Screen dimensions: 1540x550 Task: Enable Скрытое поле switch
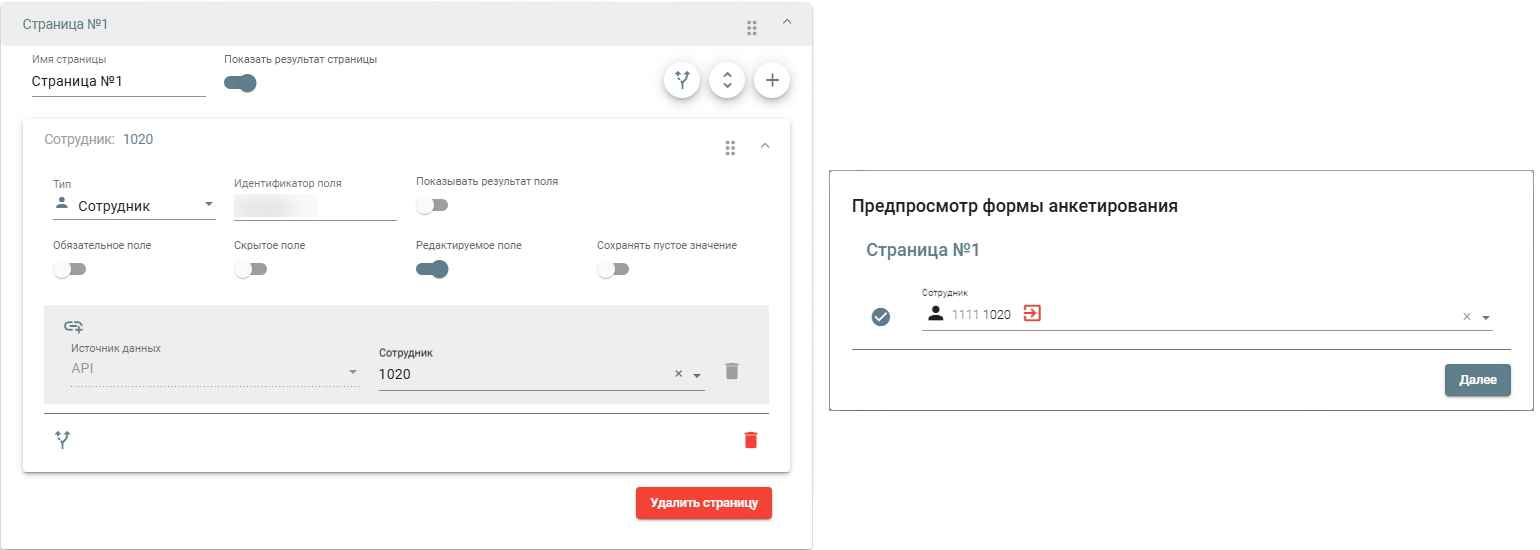coord(250,269)
